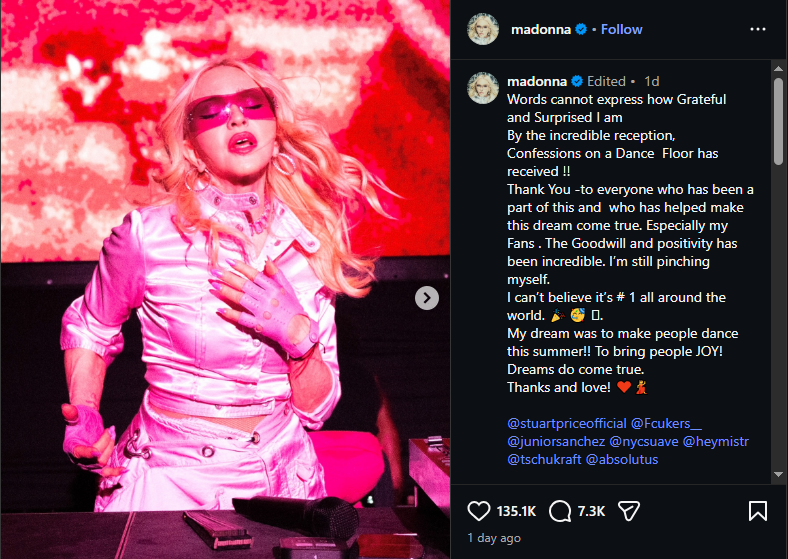The image size is (788, 559).
Task: Click the caption scrollbar down arrow
Action: click(x=778, y=474)
